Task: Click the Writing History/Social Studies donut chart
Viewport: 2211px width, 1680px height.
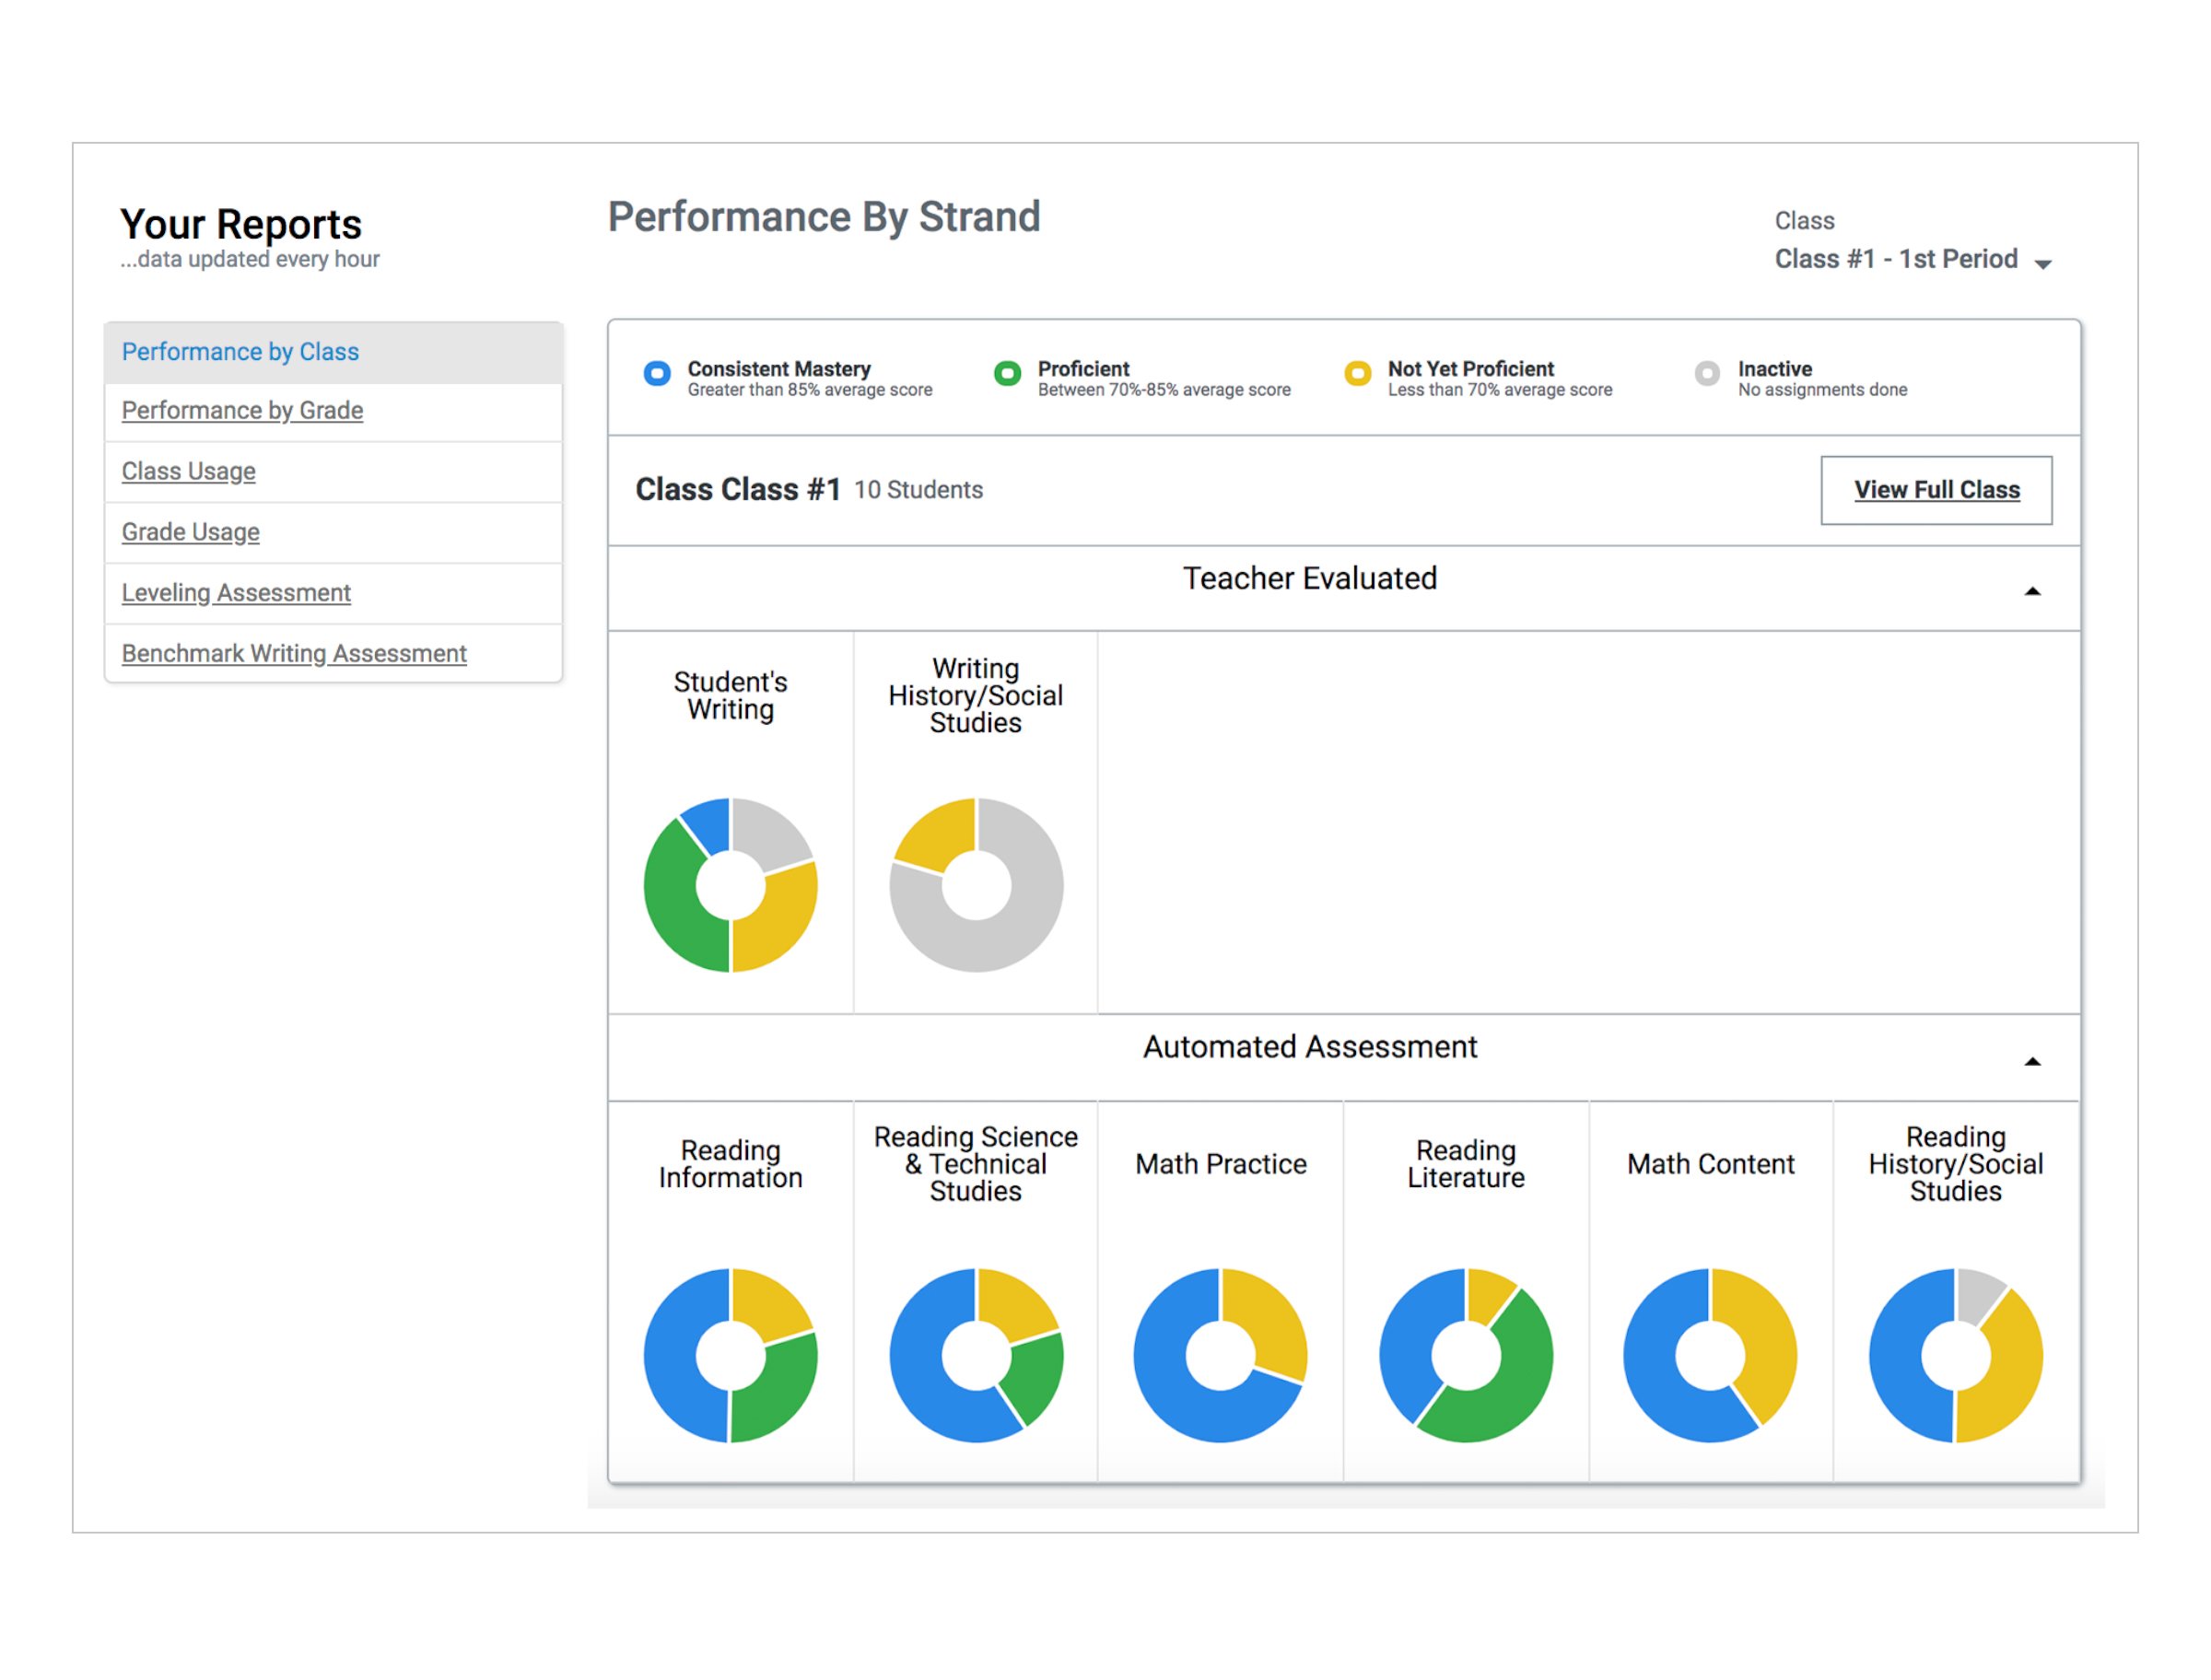Action: (976, 885)
